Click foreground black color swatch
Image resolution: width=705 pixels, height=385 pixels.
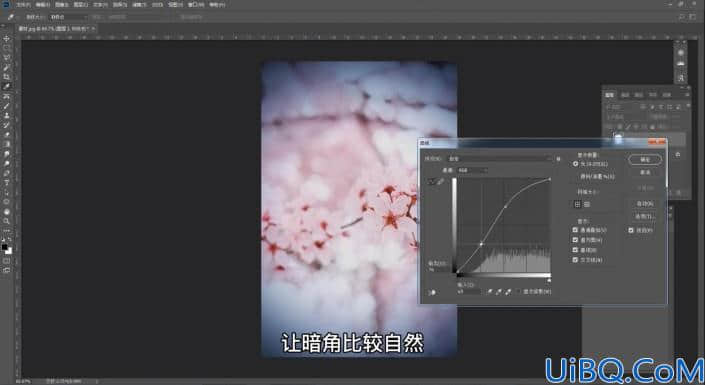(x=4, y=247)
